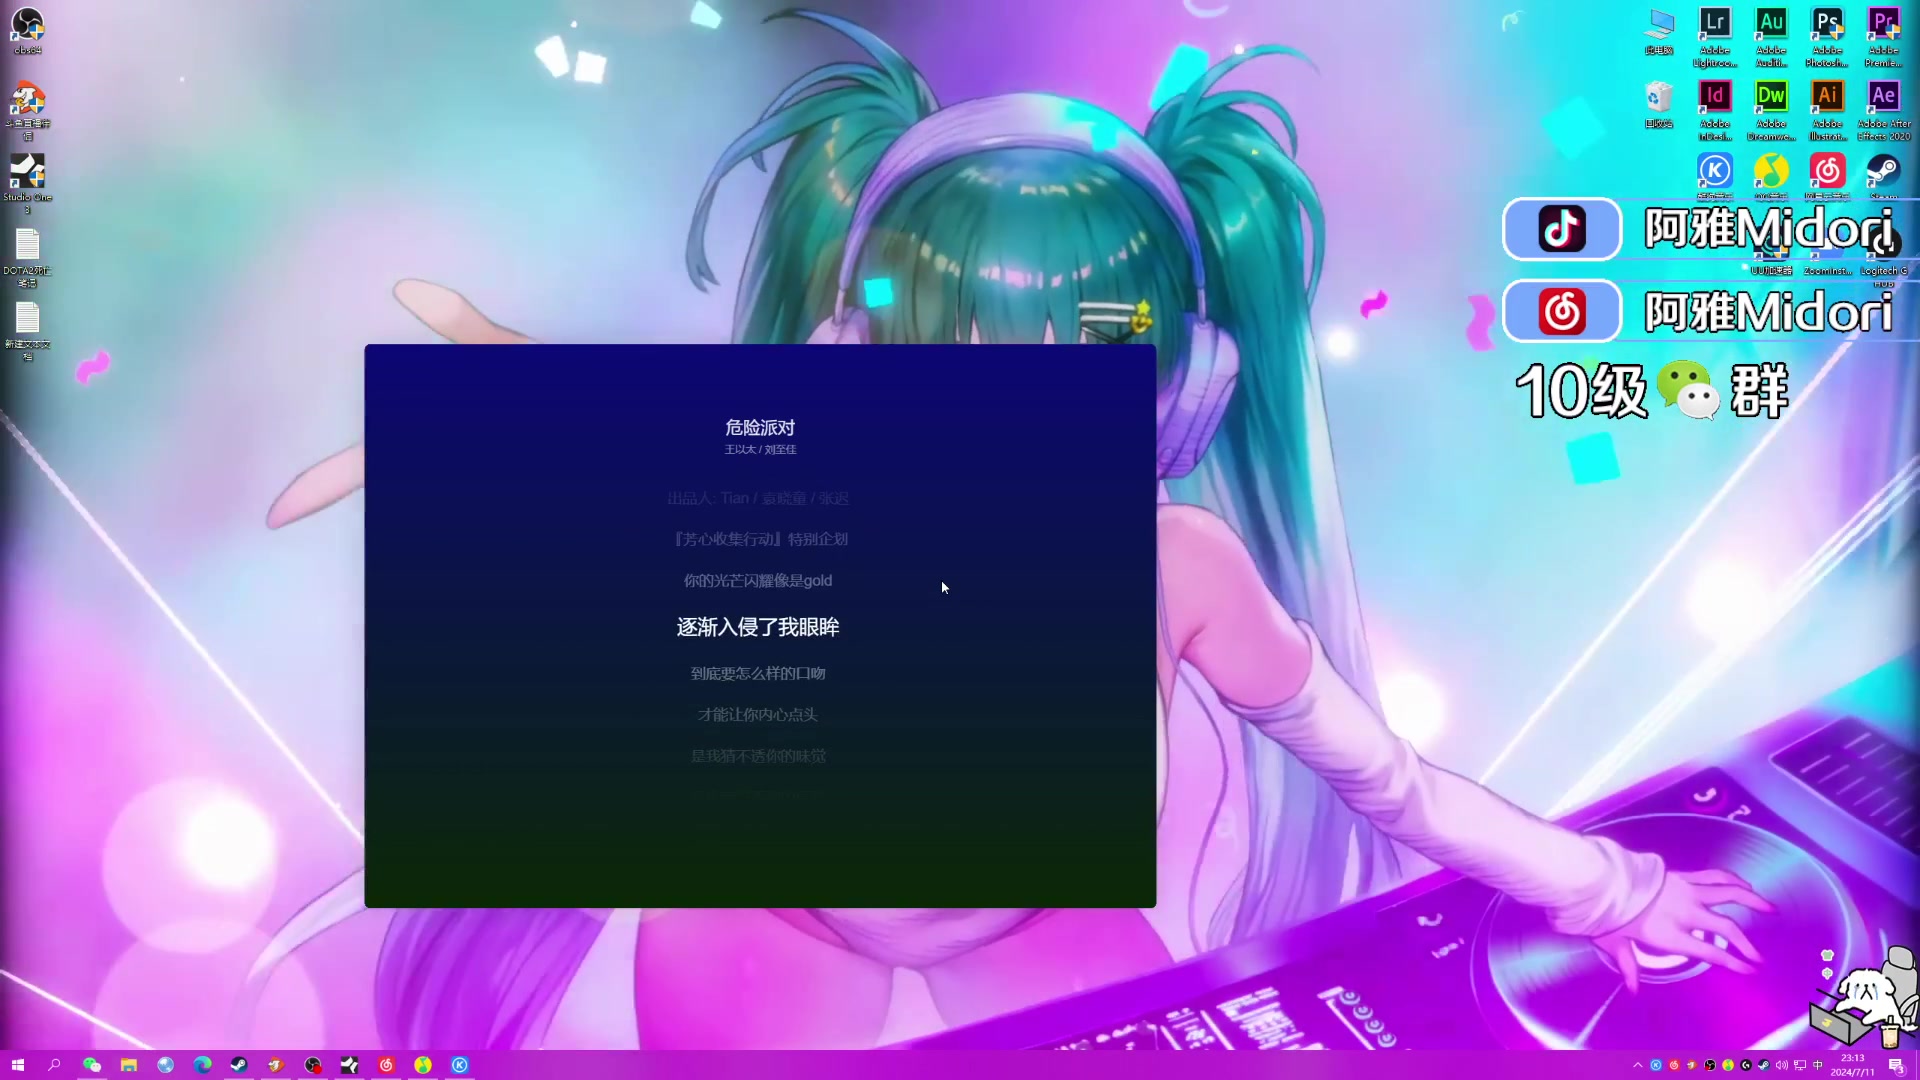
Task: Open the 此电脑 (This PC) desktop icon
Action: (1659, 31)
